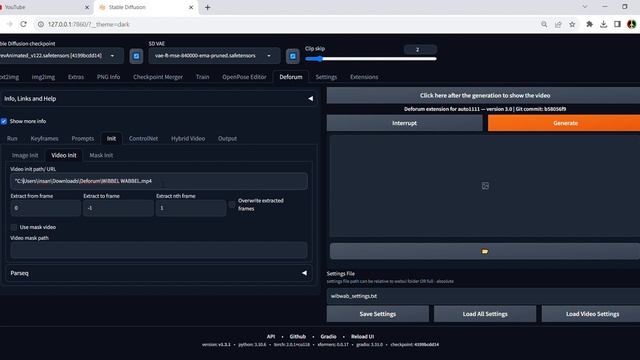Screen dimensions: 640x360
Task: Open the API footer link
Action: click(271, 337)
